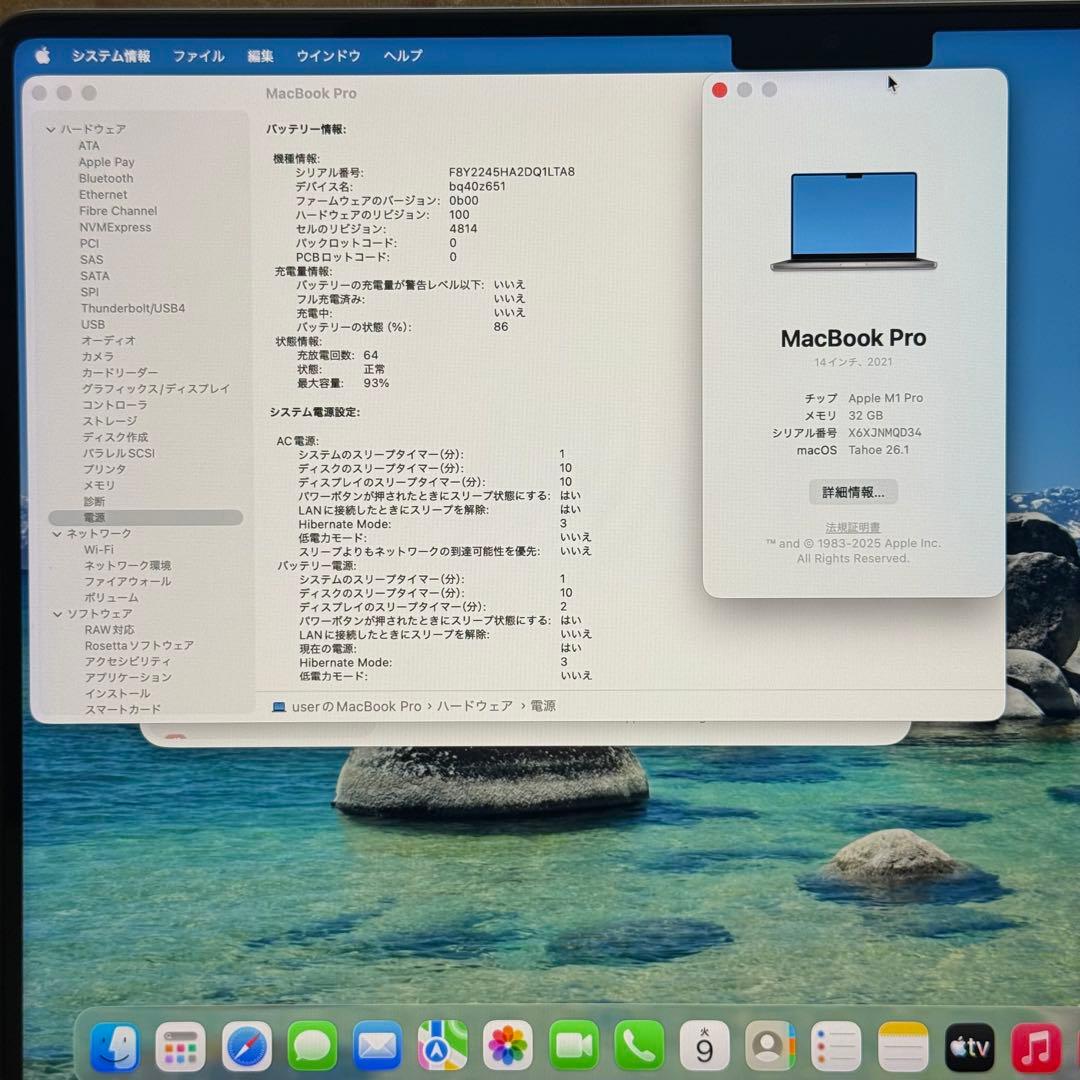Screen dimensions: 1080x1080
Task: Open Notes from the Dock
Action: [902, 1047]
